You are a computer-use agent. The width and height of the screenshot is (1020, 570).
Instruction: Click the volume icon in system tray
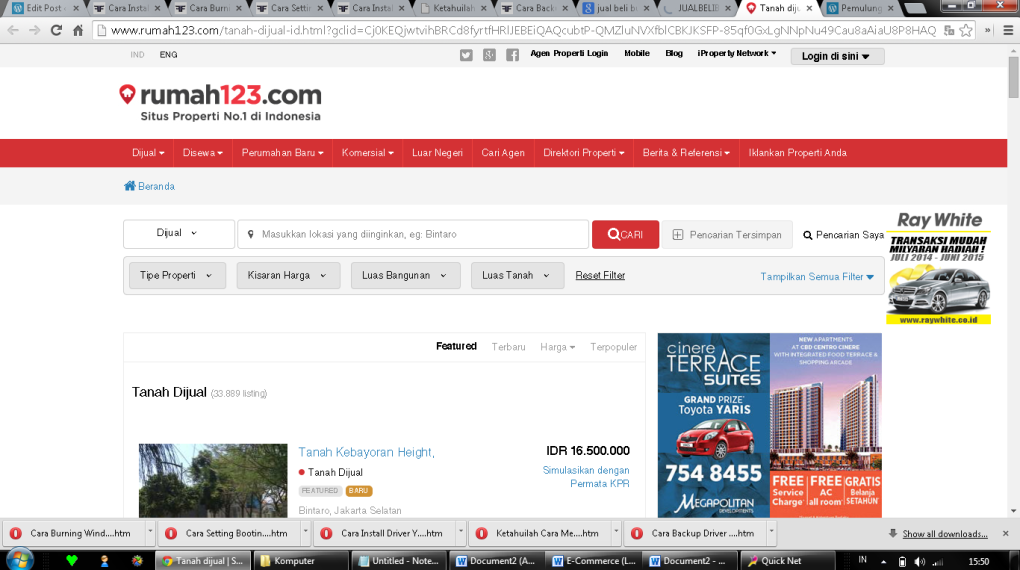919,561
